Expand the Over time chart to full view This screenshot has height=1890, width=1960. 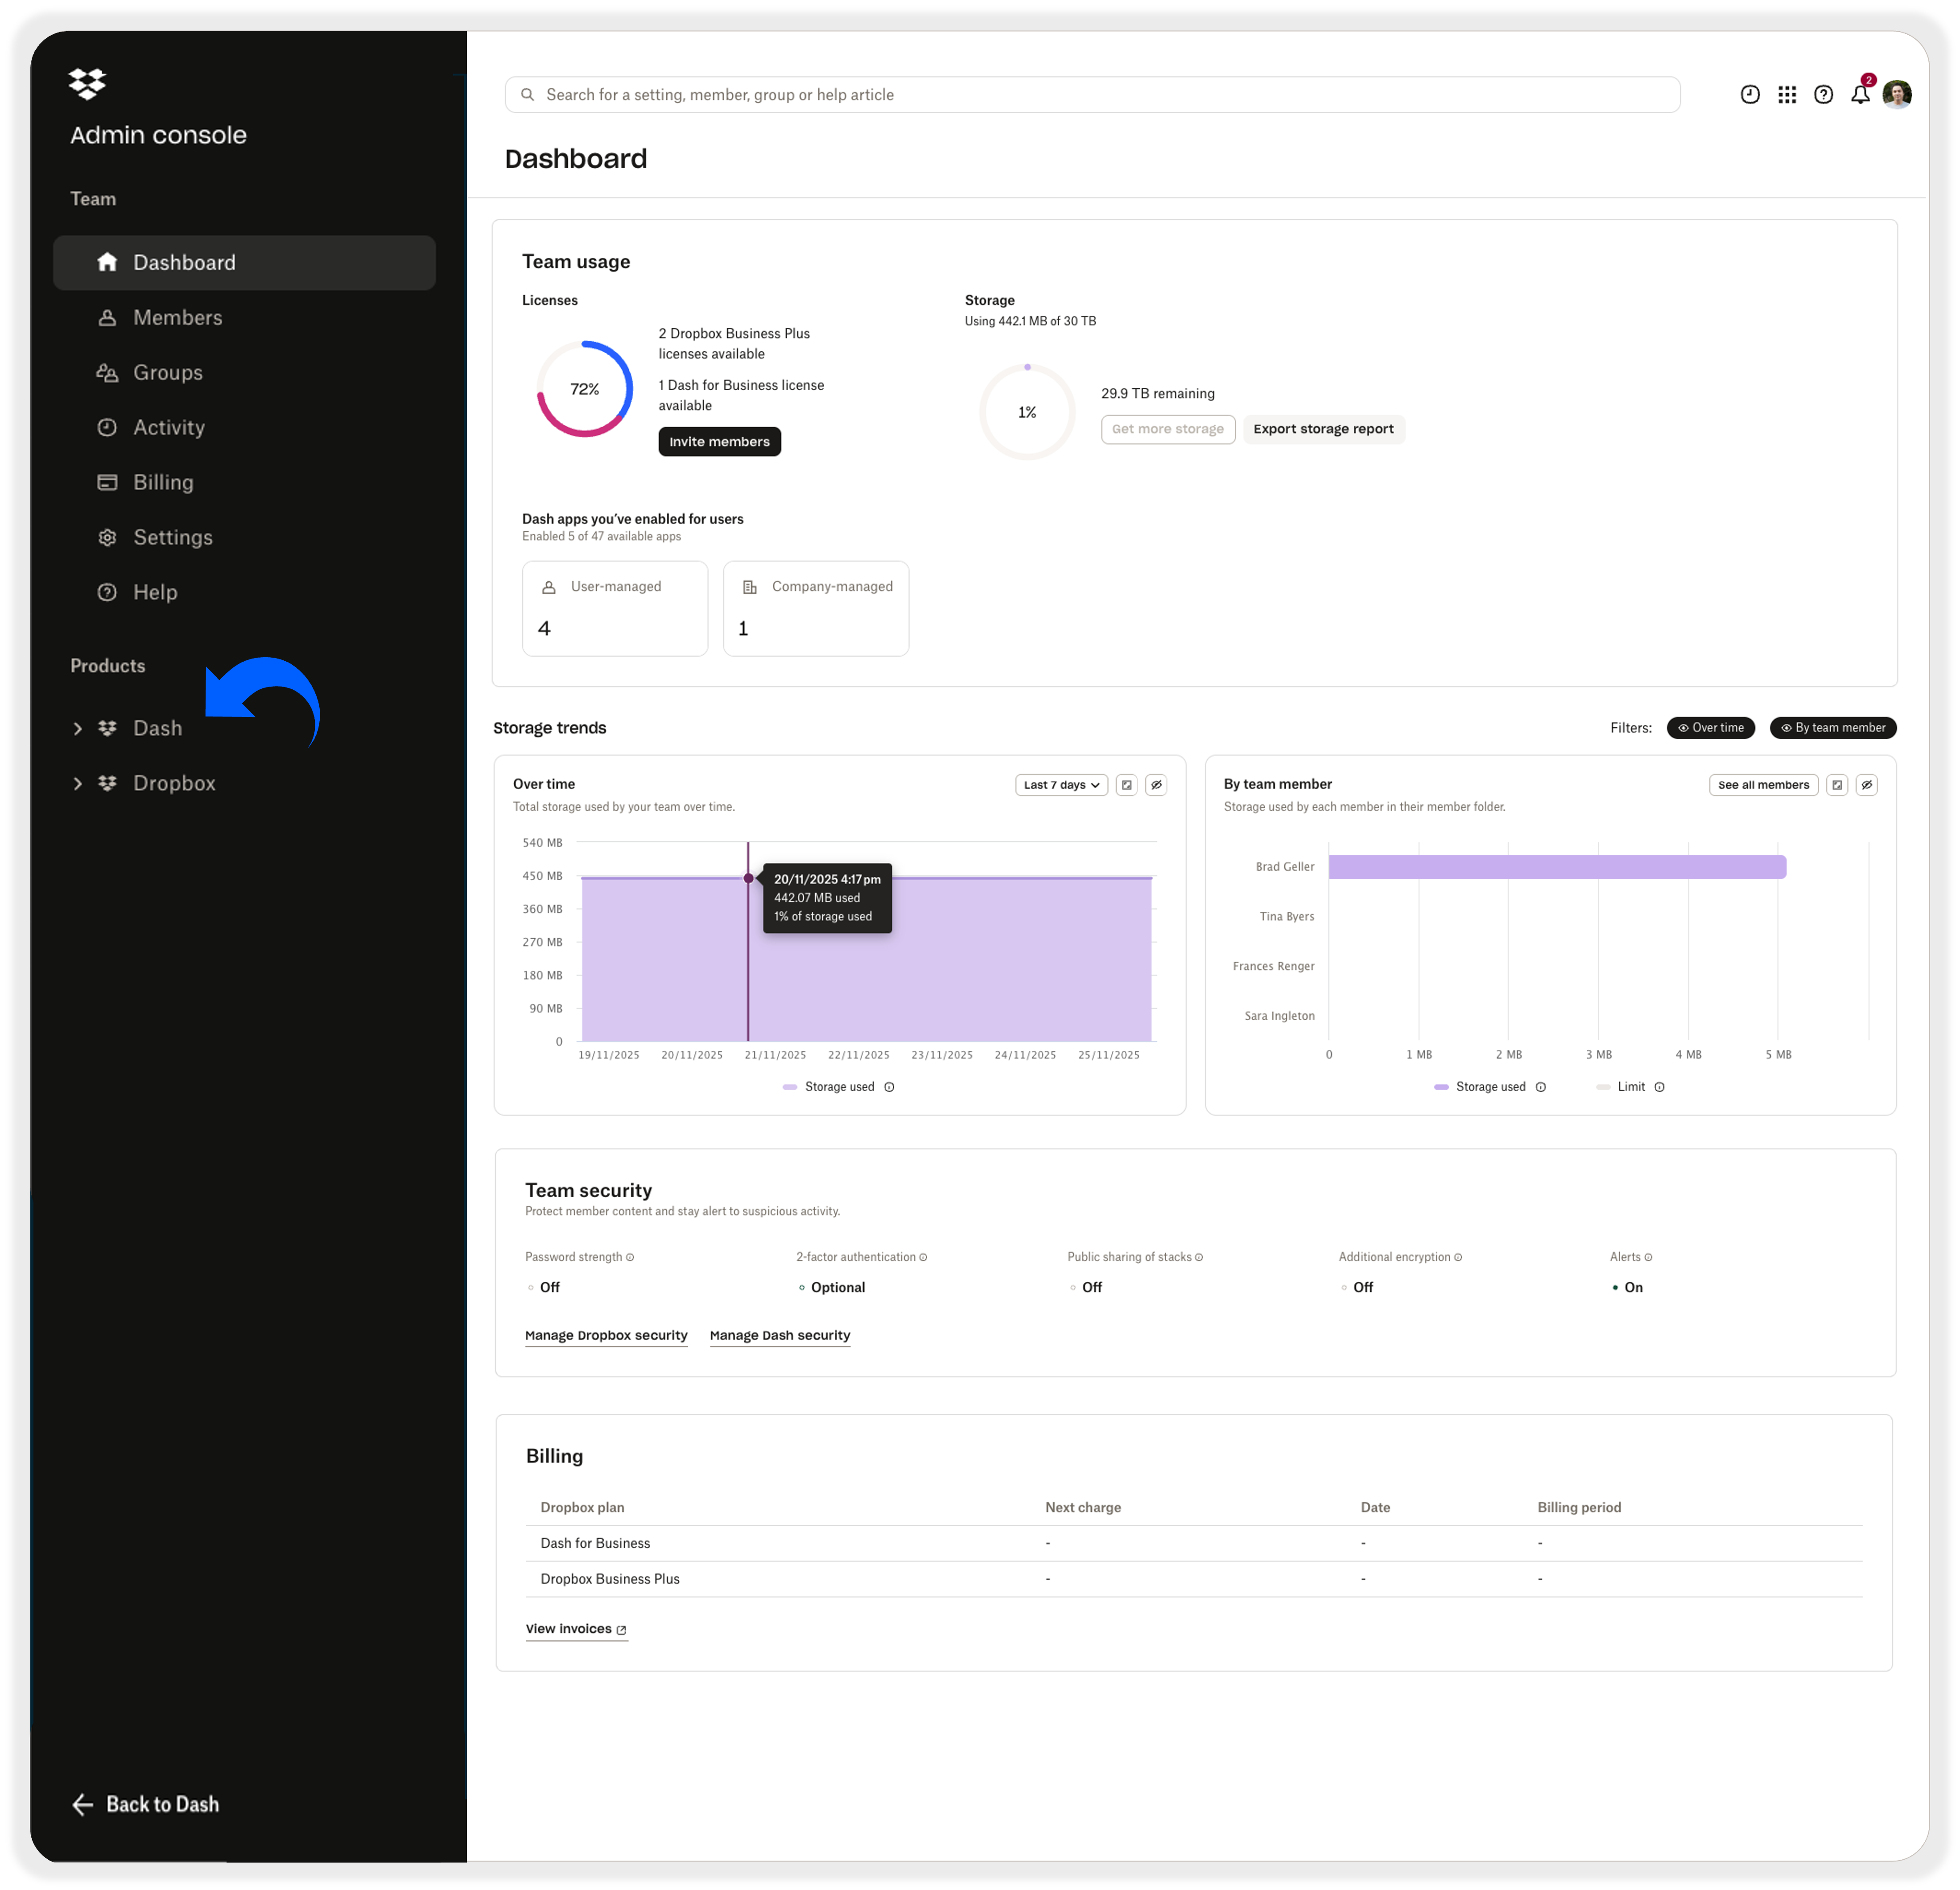pos(1127,785)
